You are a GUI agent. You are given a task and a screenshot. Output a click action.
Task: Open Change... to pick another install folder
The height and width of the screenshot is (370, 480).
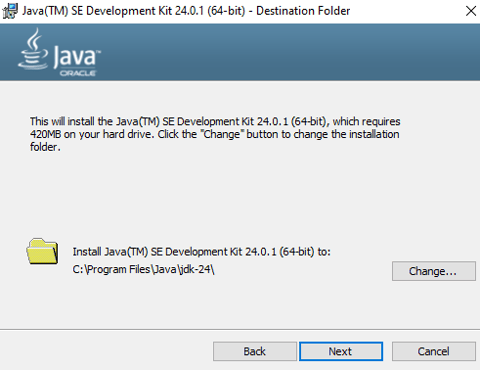point(434,271)
